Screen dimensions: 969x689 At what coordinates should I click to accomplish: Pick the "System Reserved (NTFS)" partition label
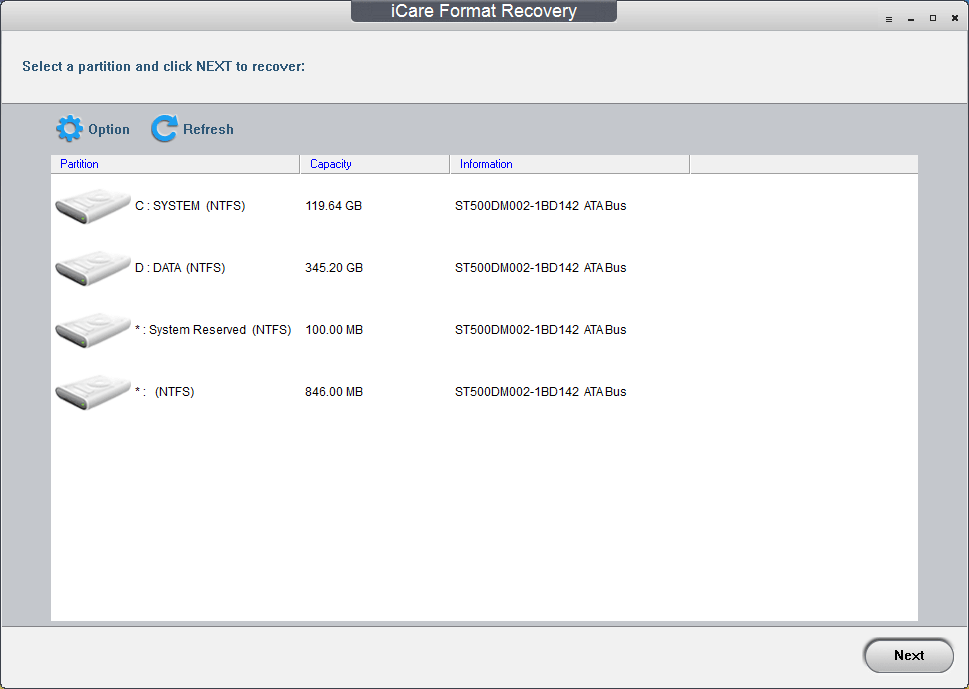pos(220,330)
